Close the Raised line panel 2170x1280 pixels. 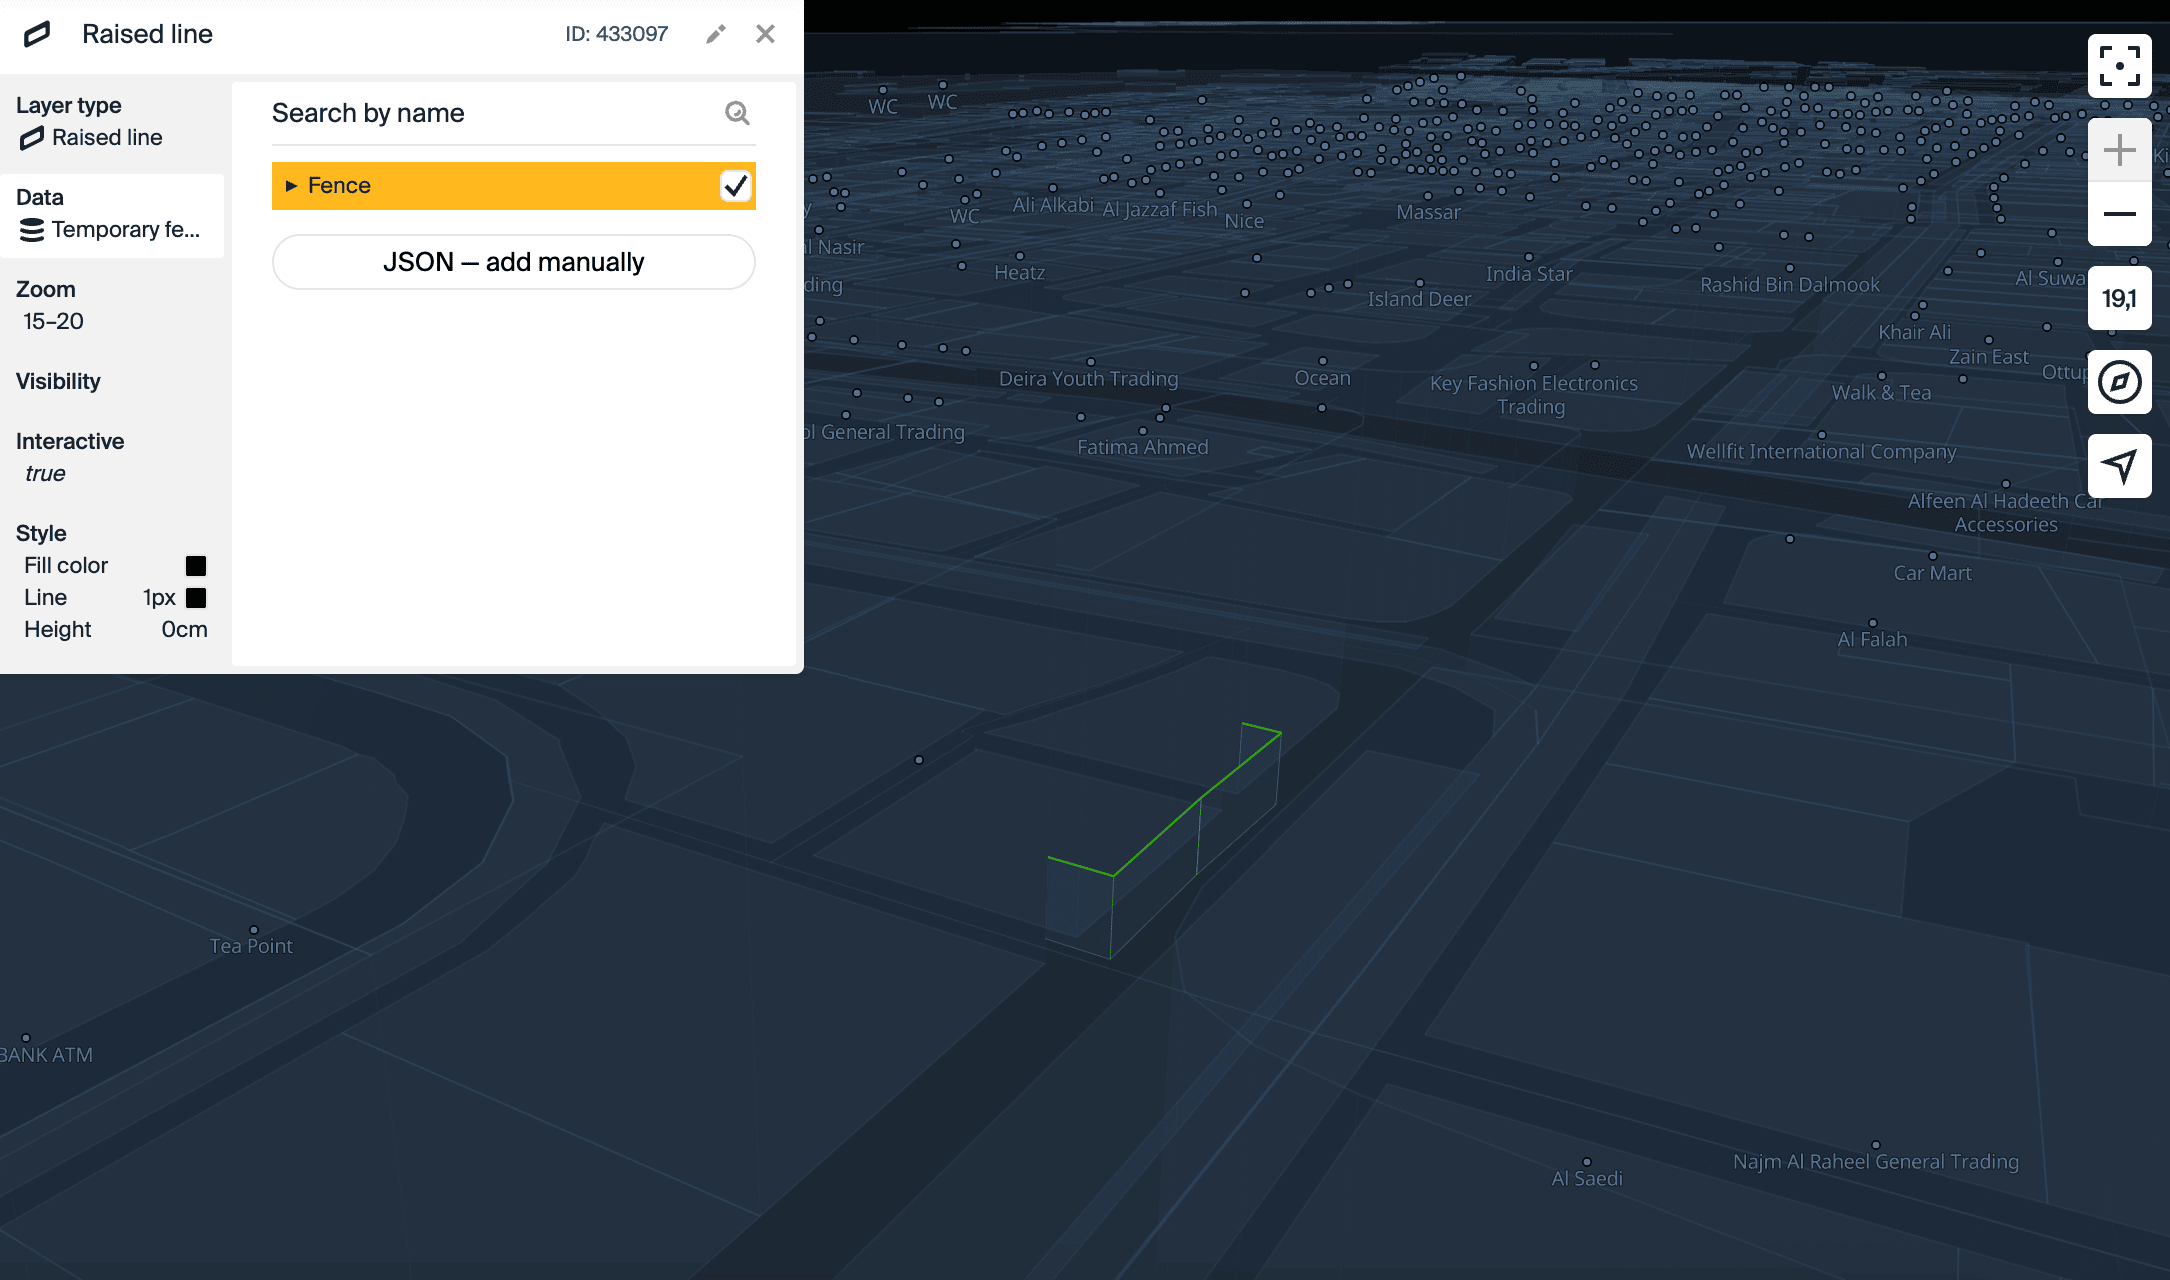765,34
